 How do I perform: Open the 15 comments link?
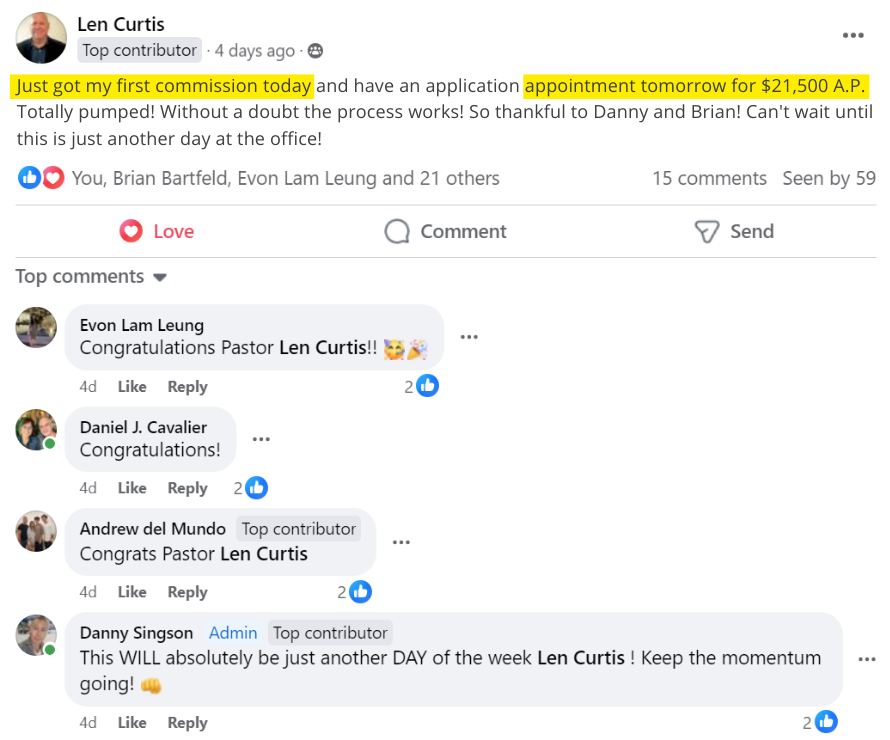(x=709, y=178)
